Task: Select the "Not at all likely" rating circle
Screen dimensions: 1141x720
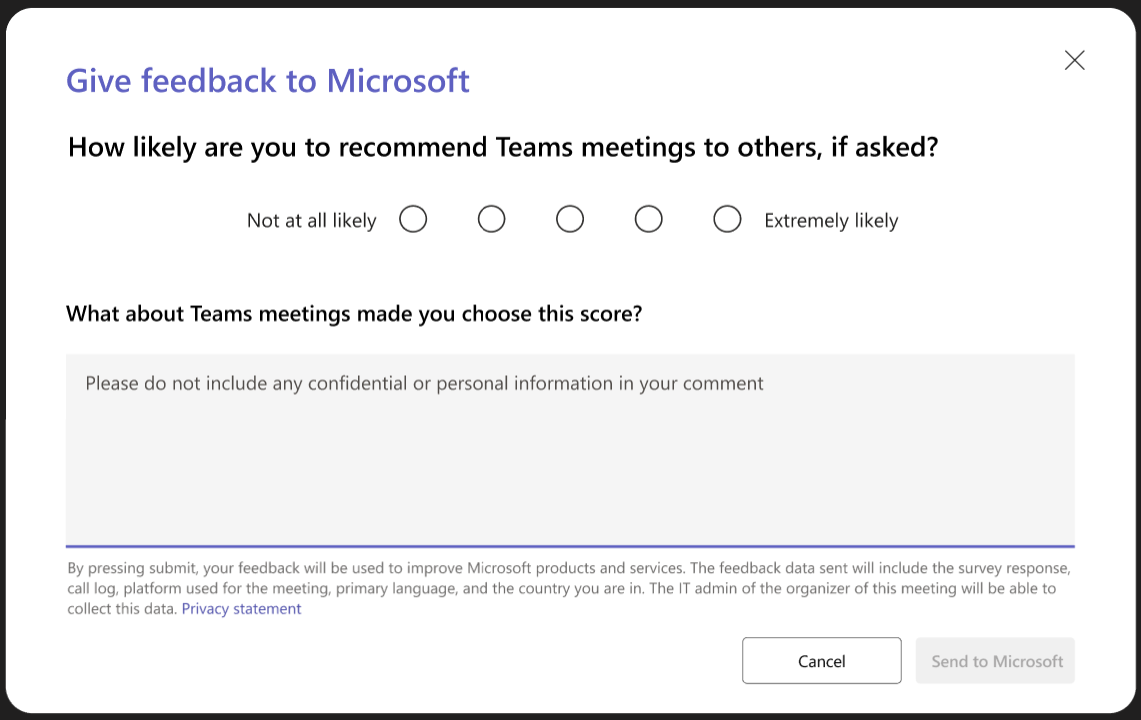Action: [413, 219]
